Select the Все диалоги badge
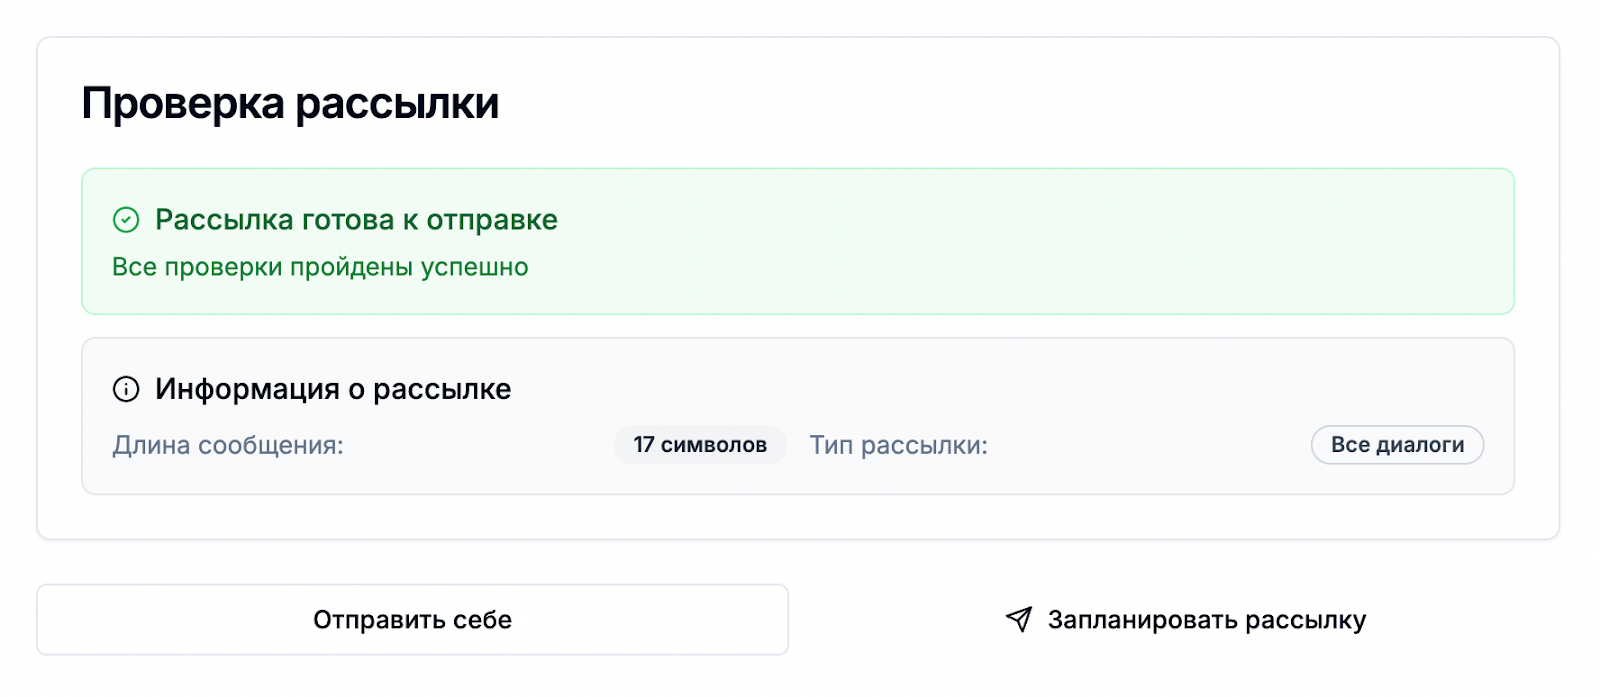 coord(1397,445)
